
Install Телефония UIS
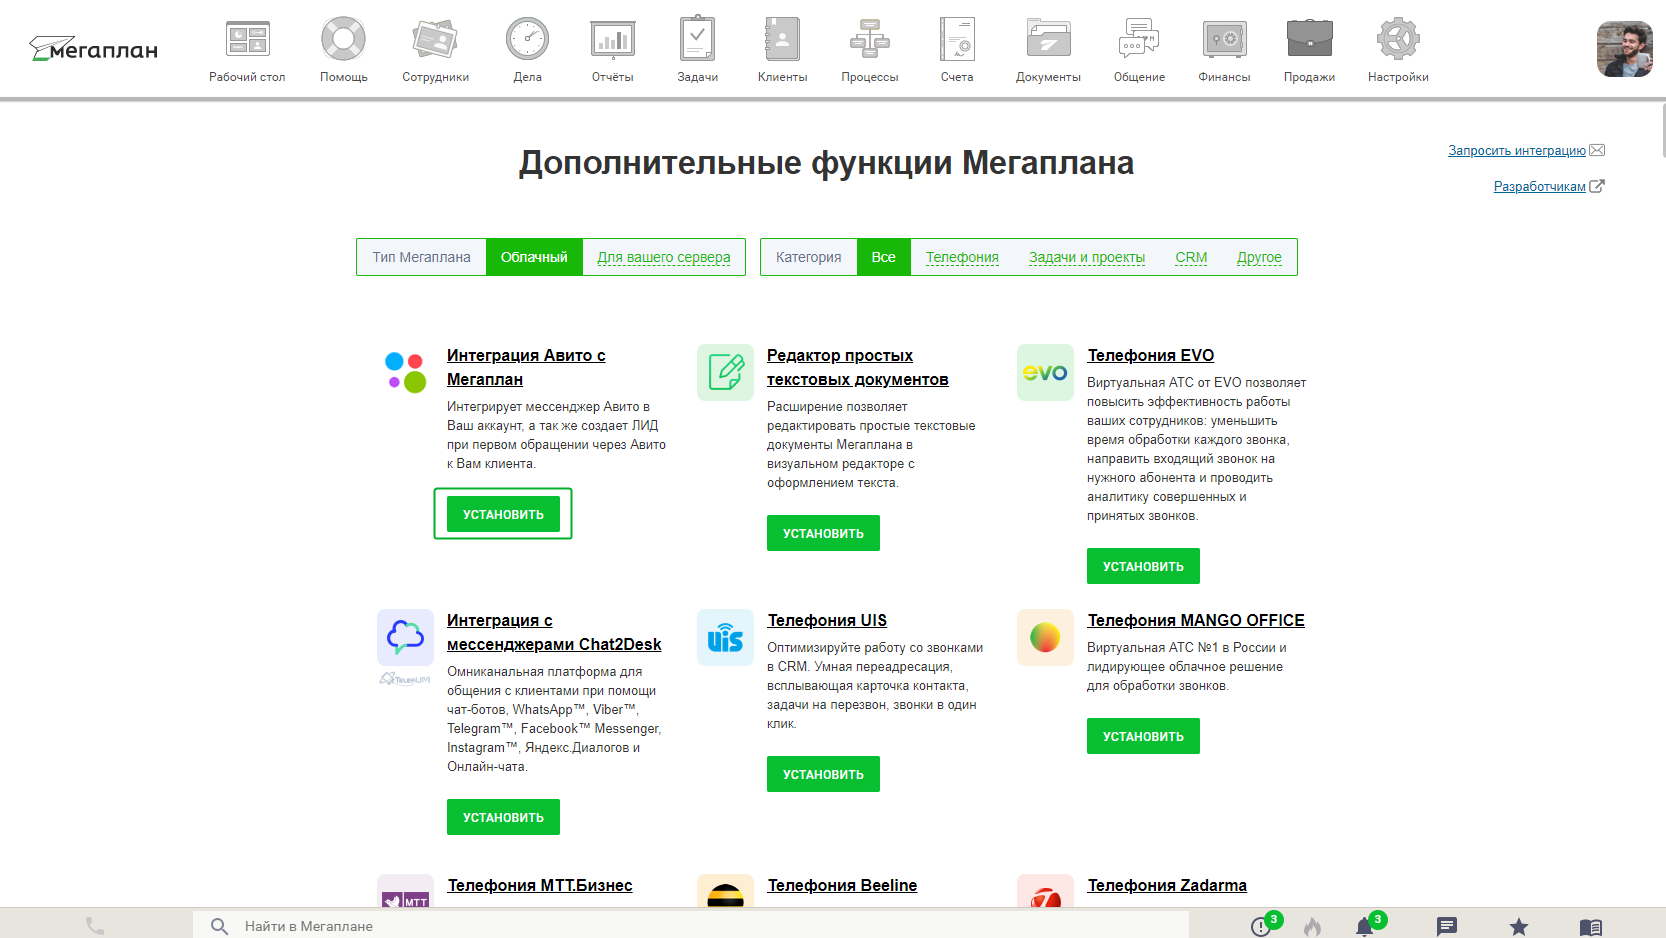click(823, 774)
